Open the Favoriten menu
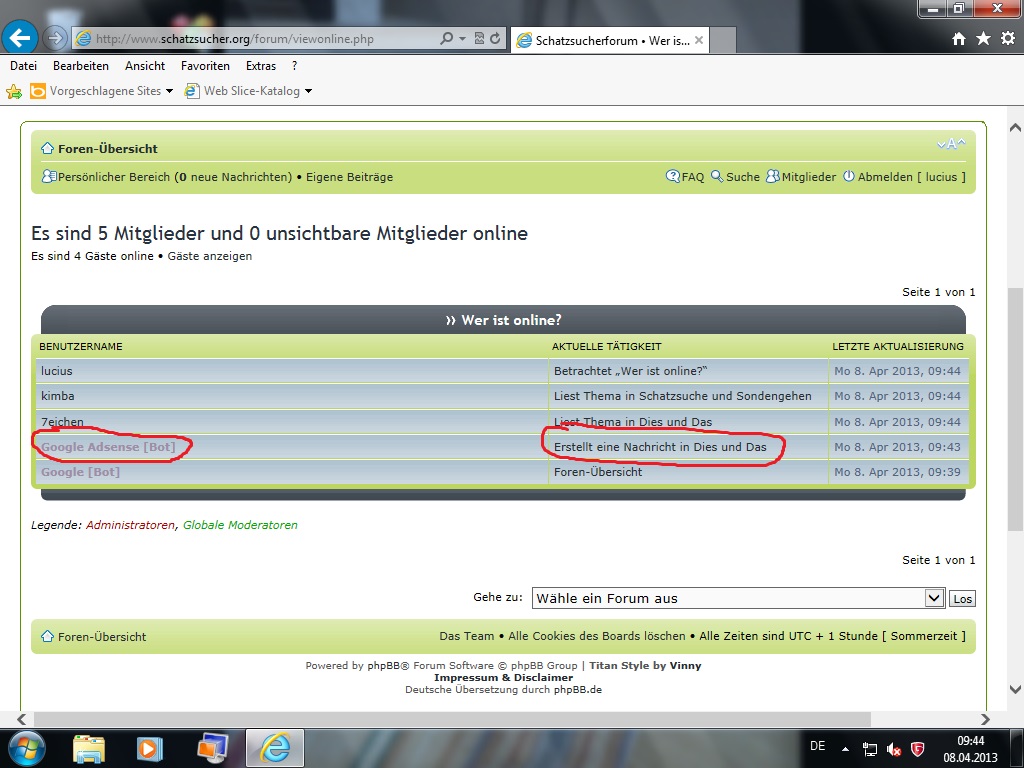 [205, 66]
